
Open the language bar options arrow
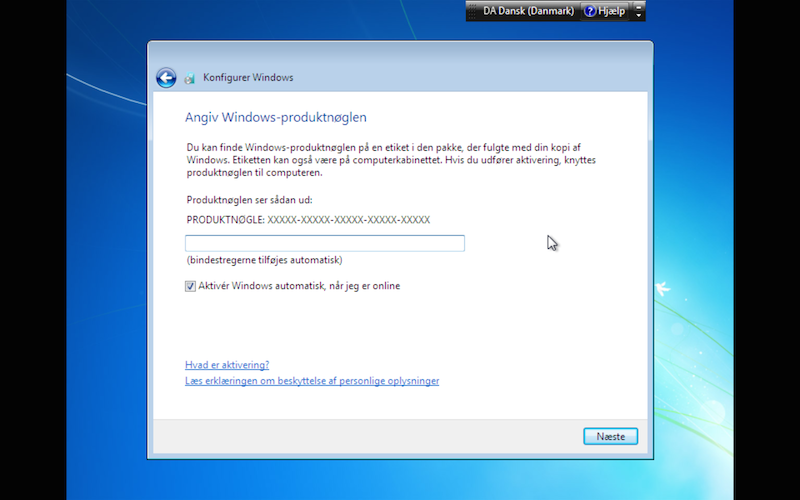point(638,15)
